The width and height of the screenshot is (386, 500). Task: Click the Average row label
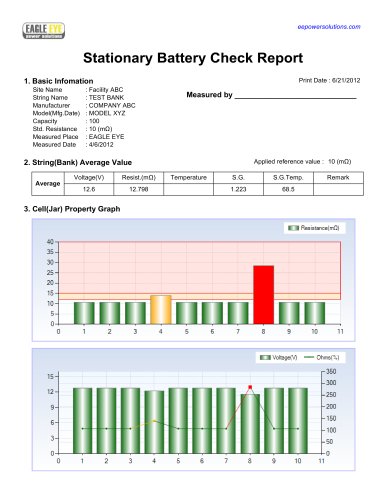tap(48, 184)
